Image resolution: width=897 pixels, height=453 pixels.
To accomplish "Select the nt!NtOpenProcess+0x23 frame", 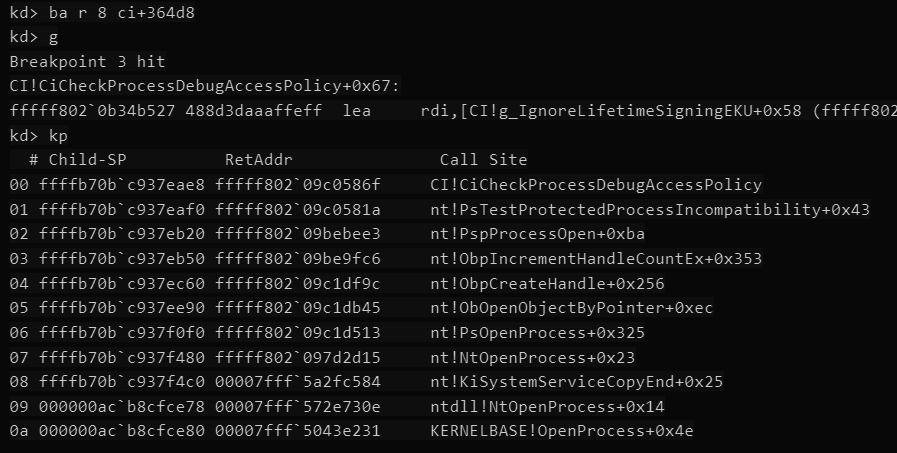I will tap(532, 357).
